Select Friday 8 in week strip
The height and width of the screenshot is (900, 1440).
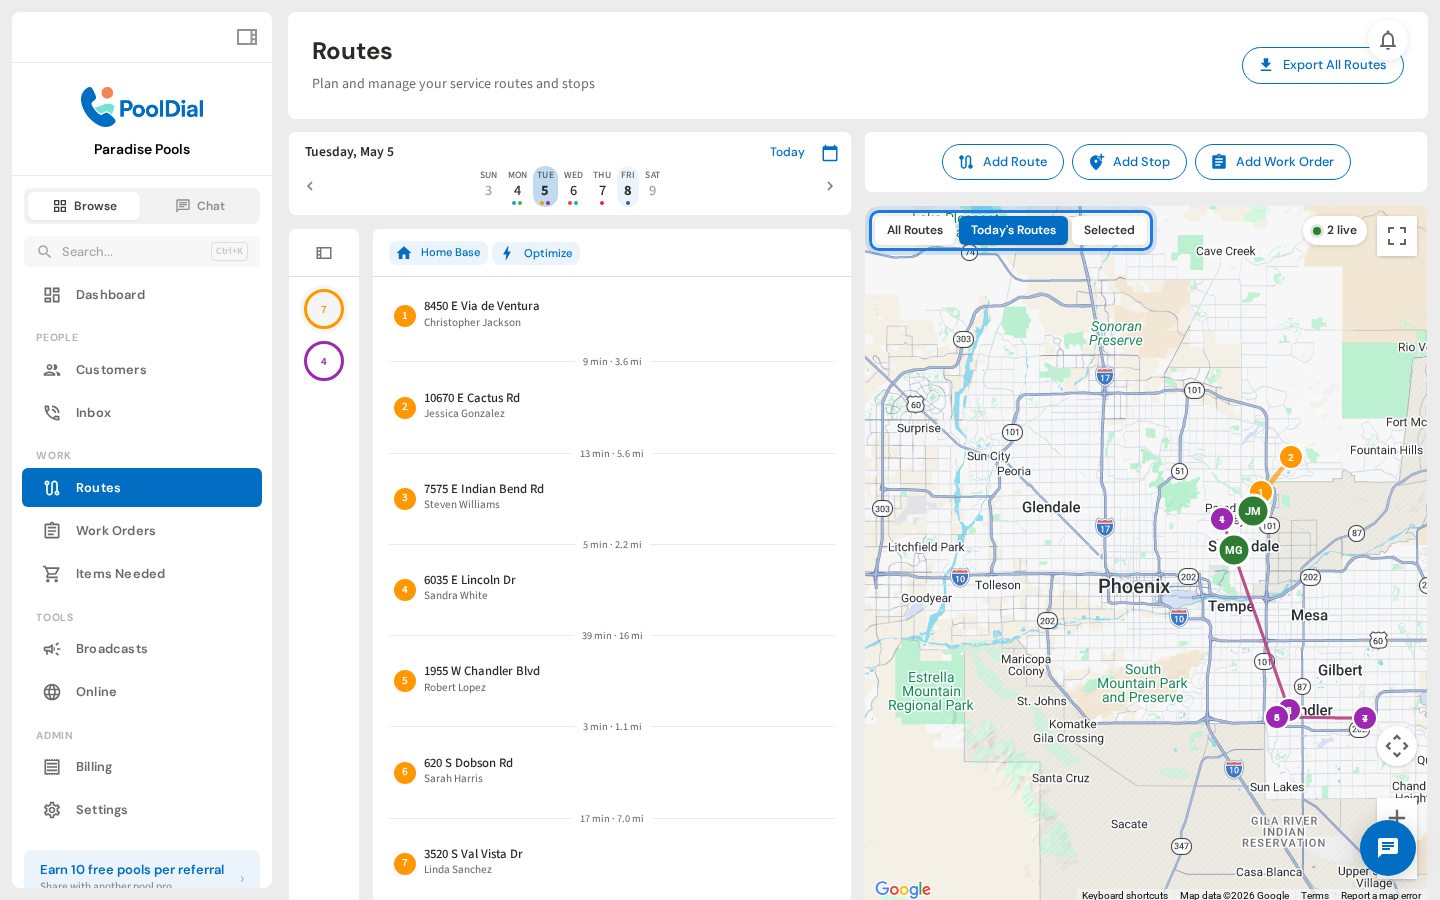[x=628, y=186]
